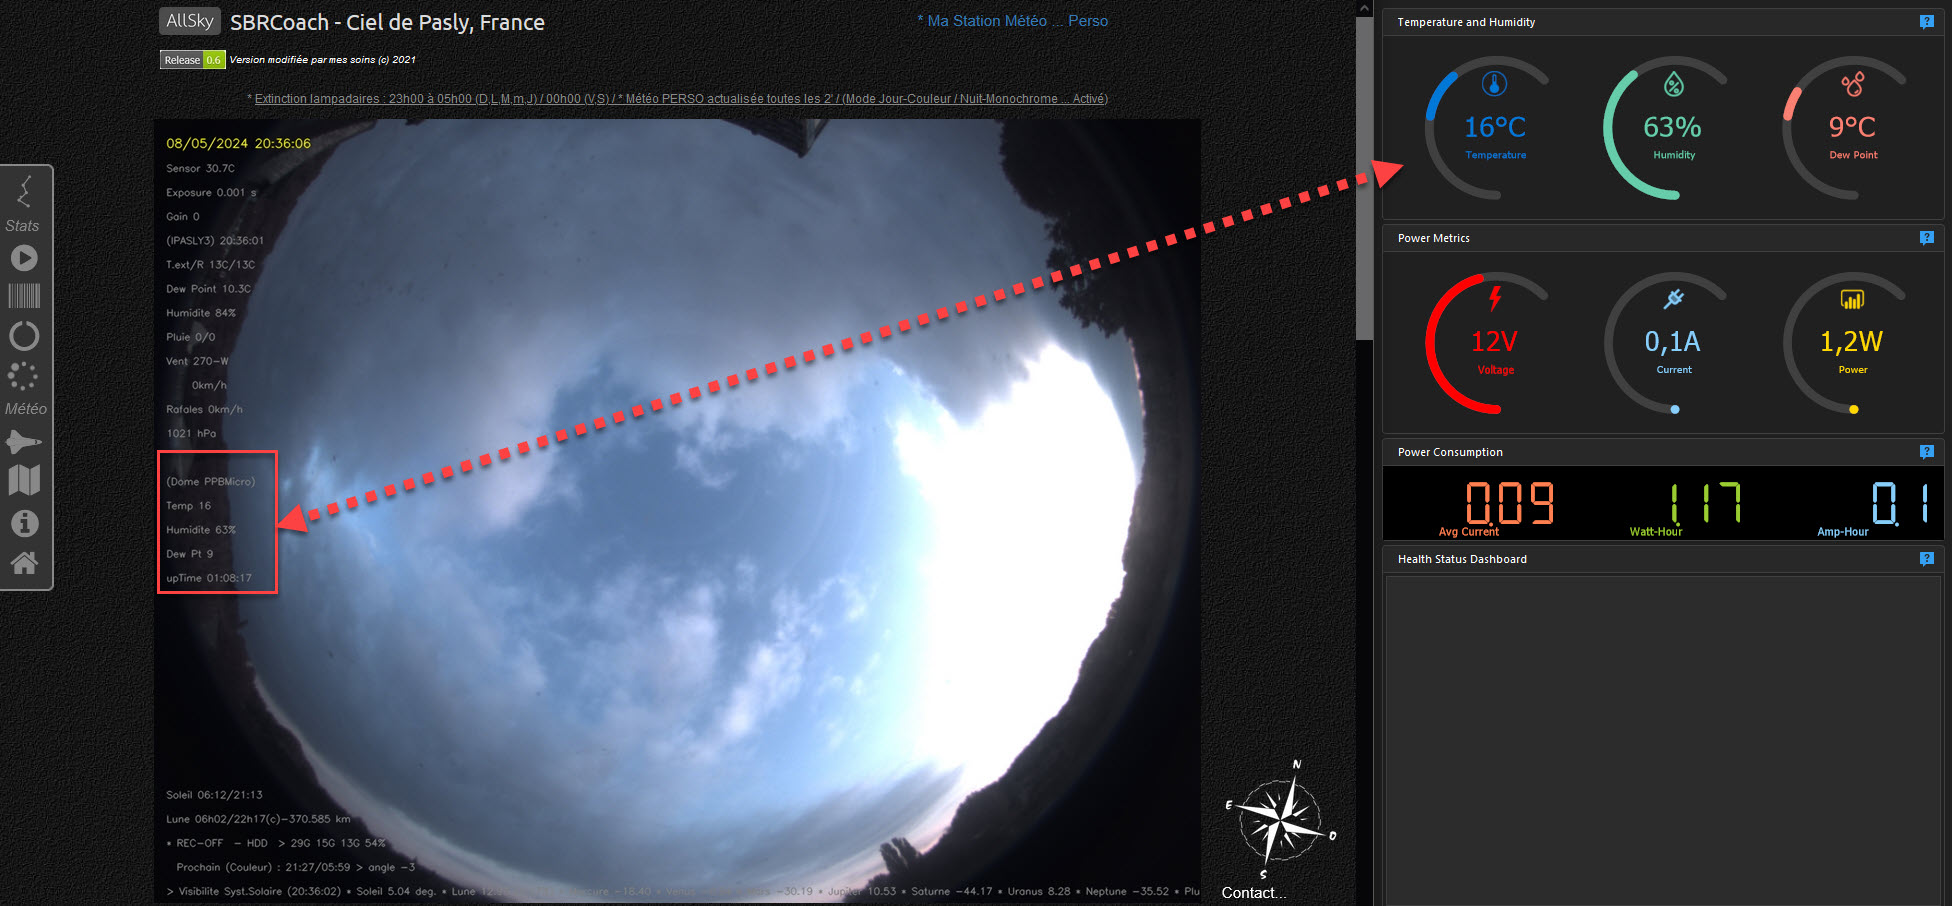1952x906 pixels.
Task: Click the AllSky logo button
Action: point(189,21)
